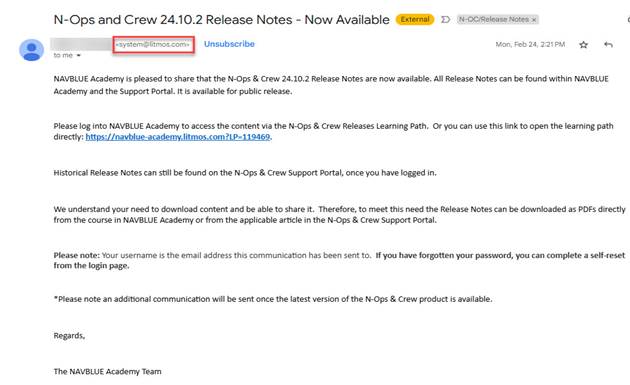Click the yellow External badge
Screen dimensions: 630x385
415,19
